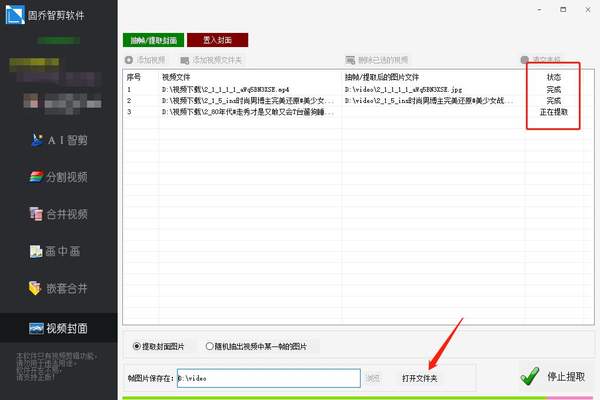Image resolution: width=600 pixels, height=400 pixels.
Task: Open the AI智剪 module in sidebar
Action: pos(58,140)
